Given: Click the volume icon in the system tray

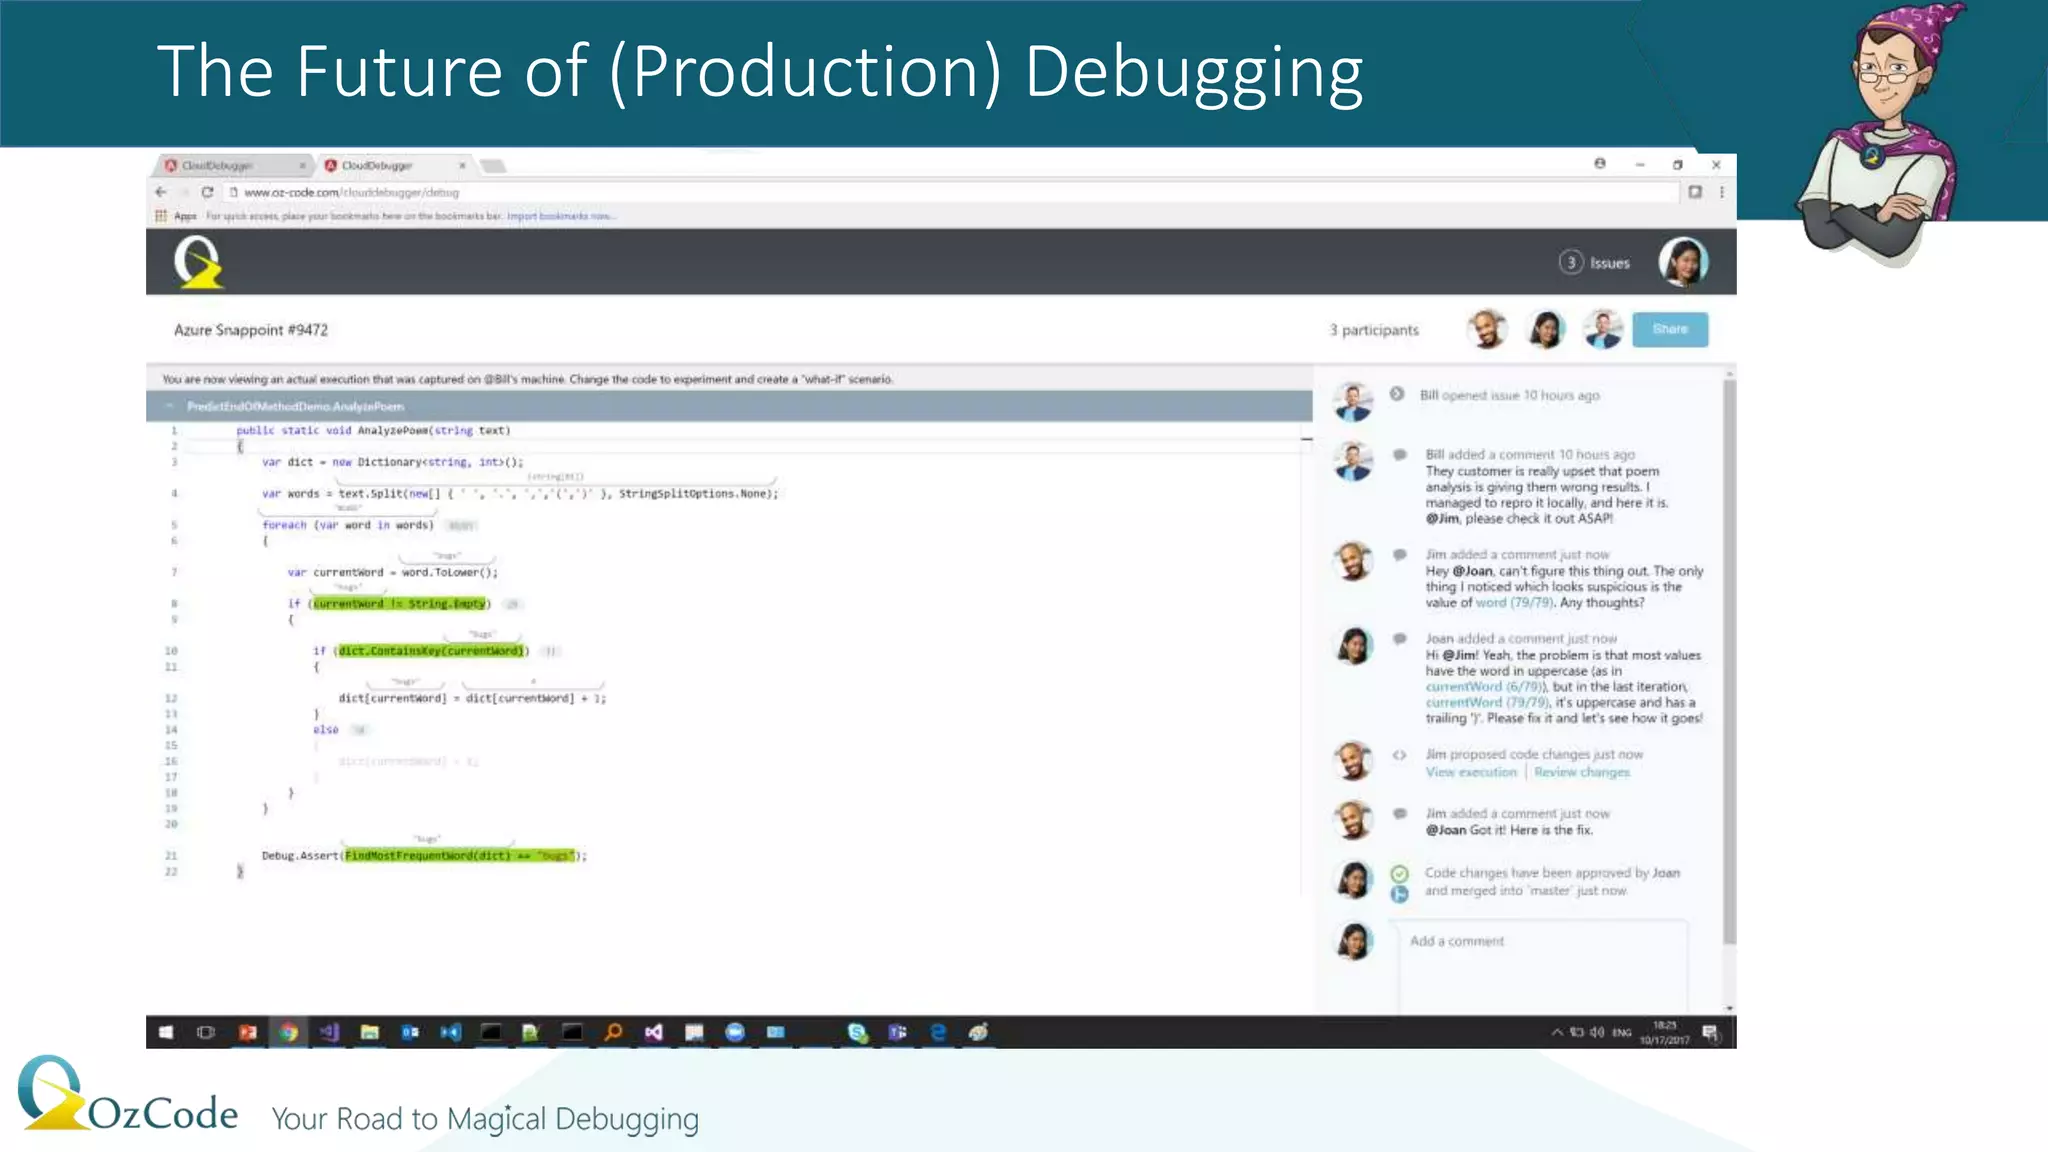Looking at the screenshot, I should tap(1597, 1032).
